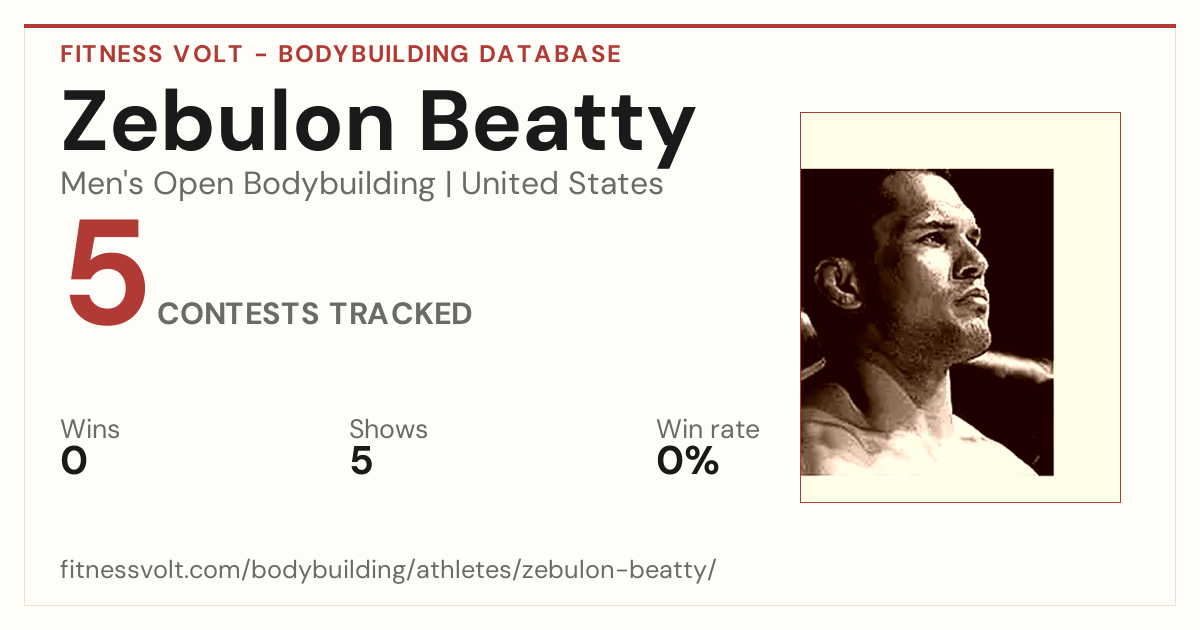The width and height of the screenshot is (1200, 630).
Task: Click the Fitness Volt brand name in the header
Action: (151, 54)
